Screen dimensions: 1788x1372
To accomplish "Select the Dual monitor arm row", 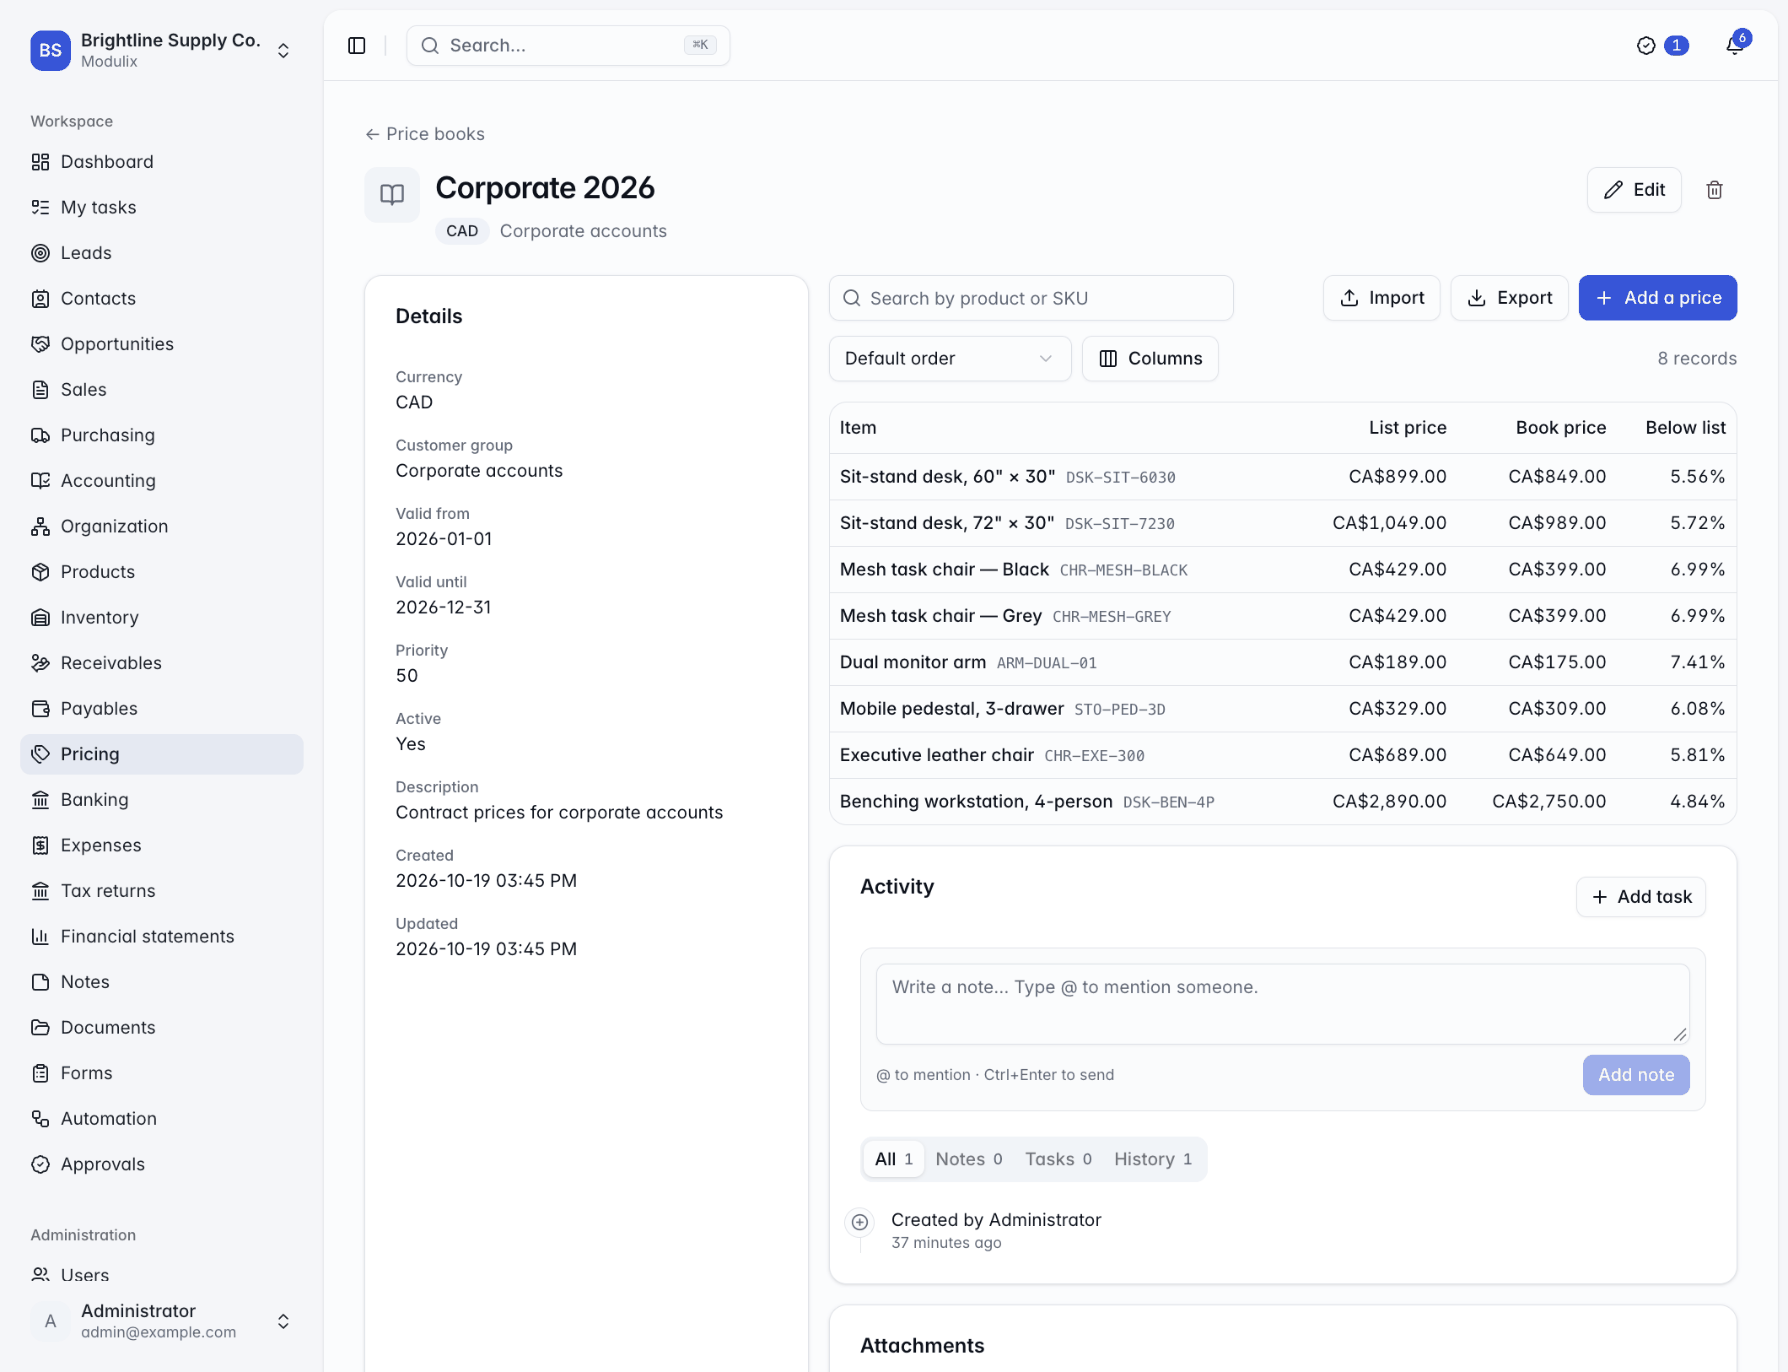I will (x=1283, y=662).
